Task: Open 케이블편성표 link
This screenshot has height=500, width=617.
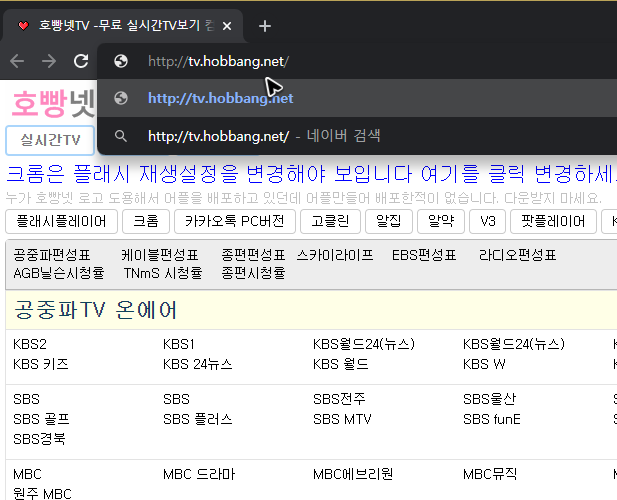Action: 159,255
